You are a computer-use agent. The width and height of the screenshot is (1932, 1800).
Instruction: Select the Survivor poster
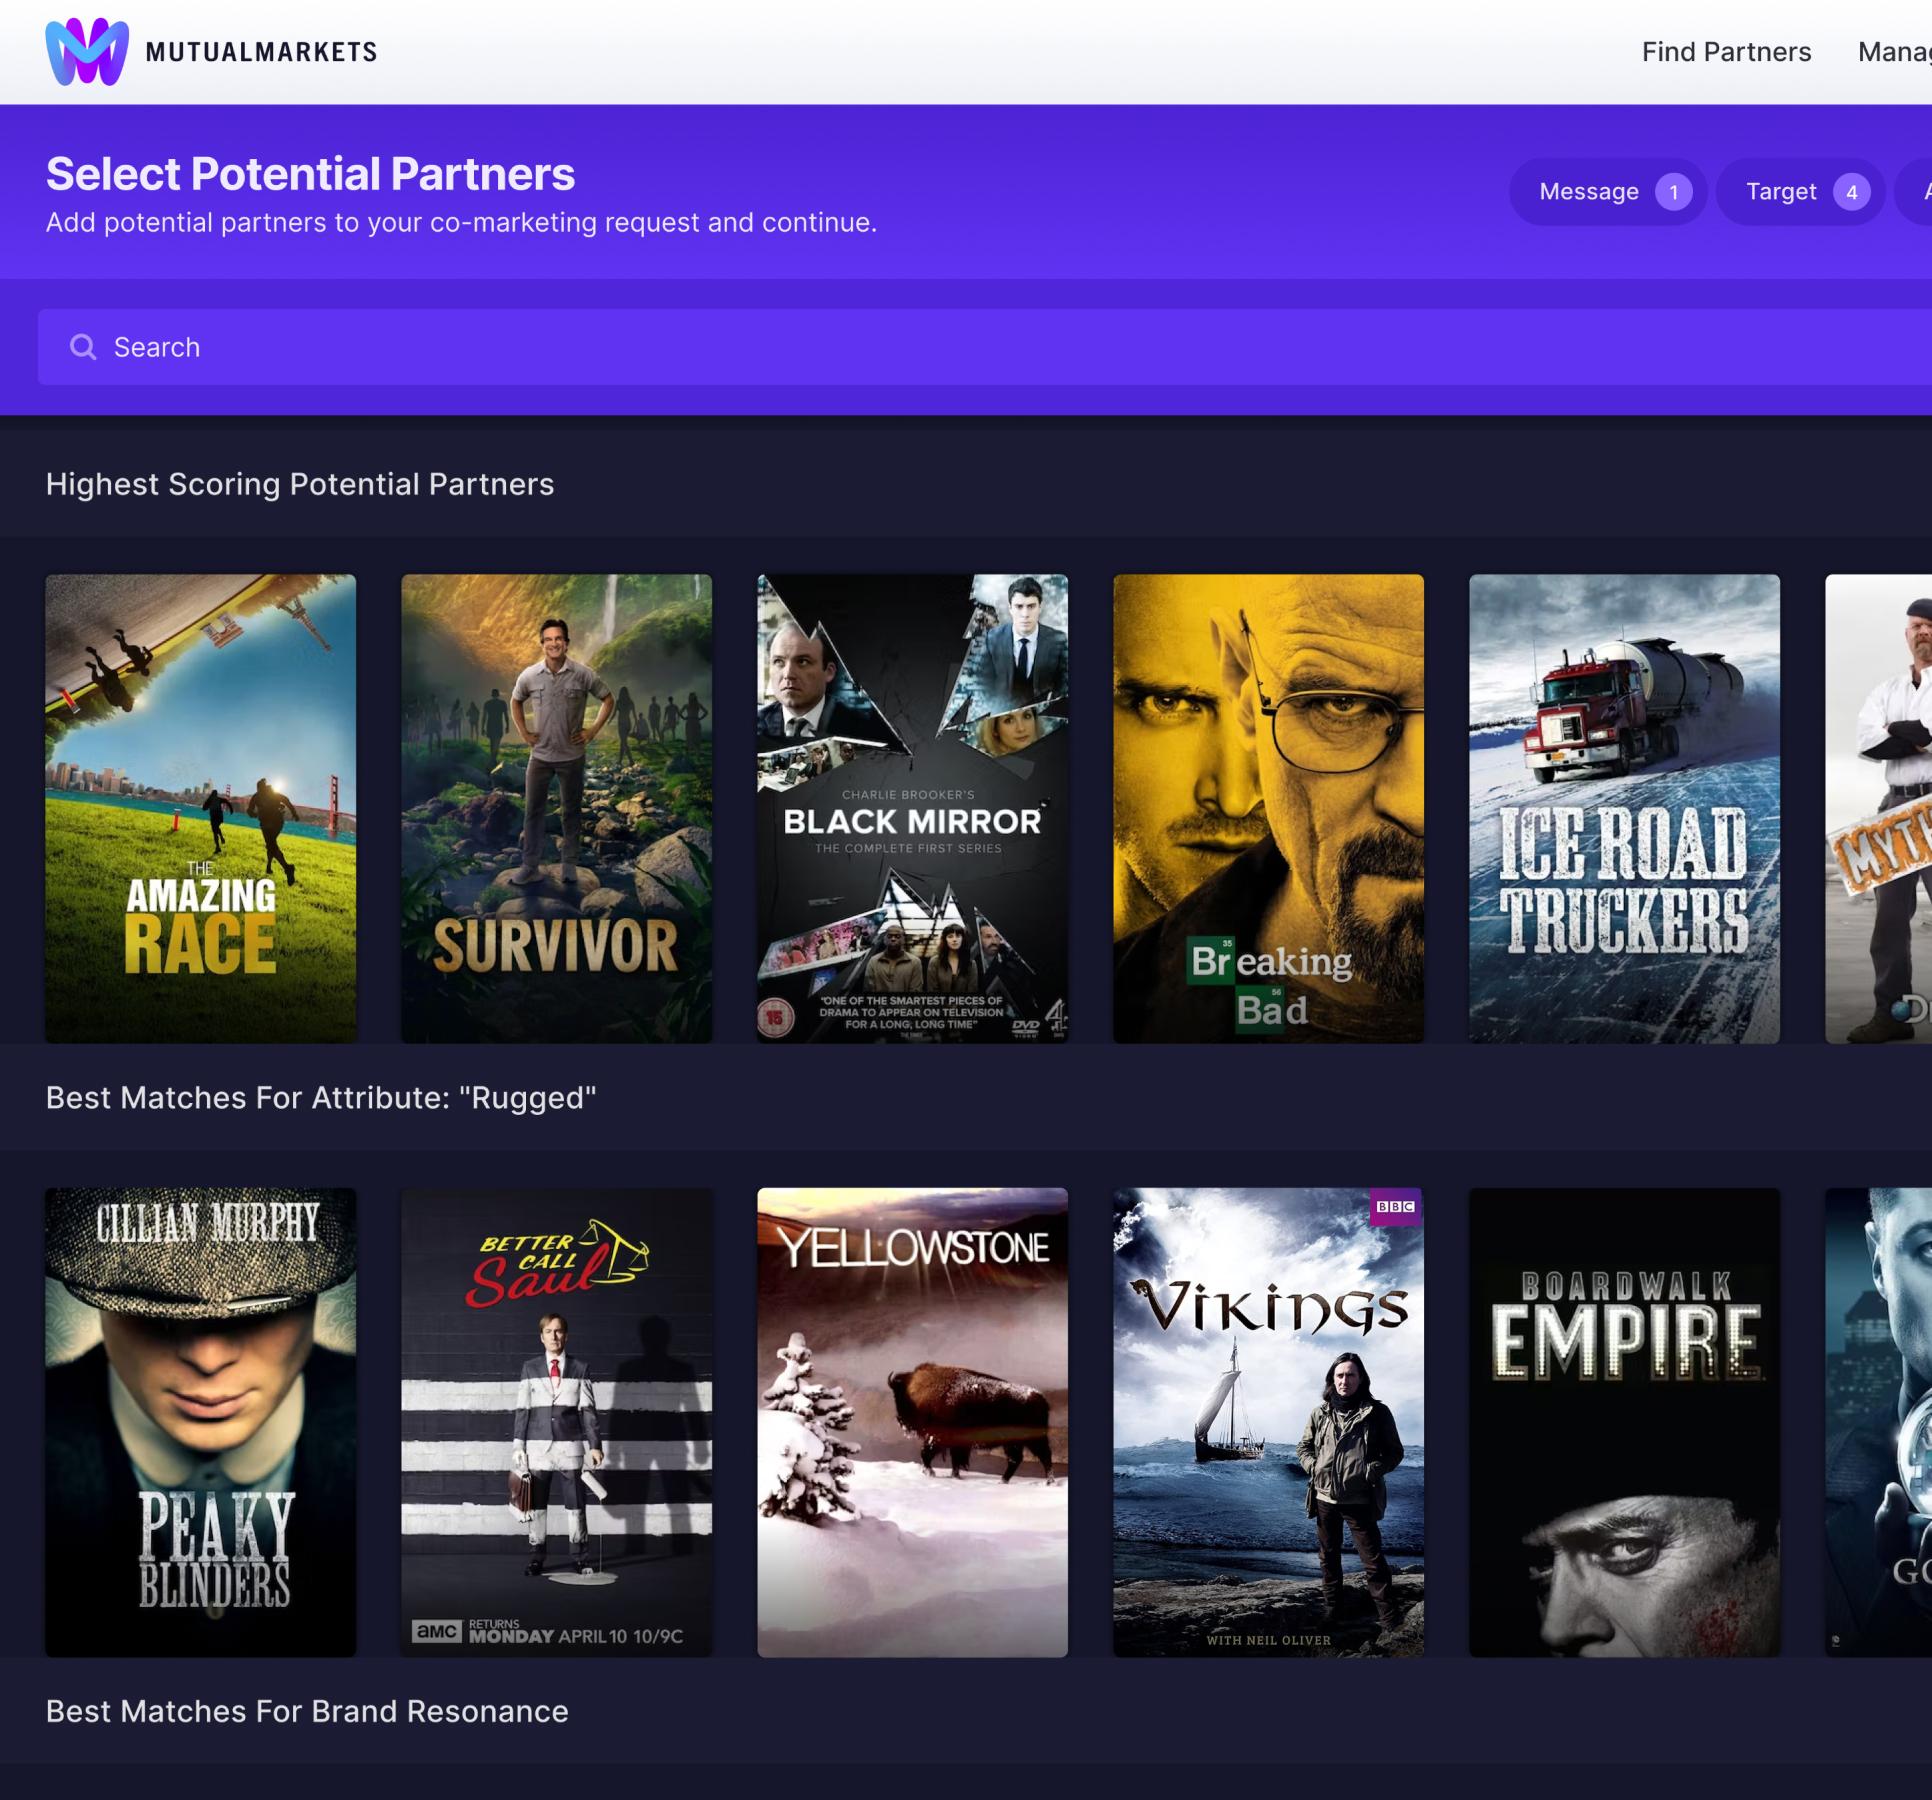[x=557, y=808]
